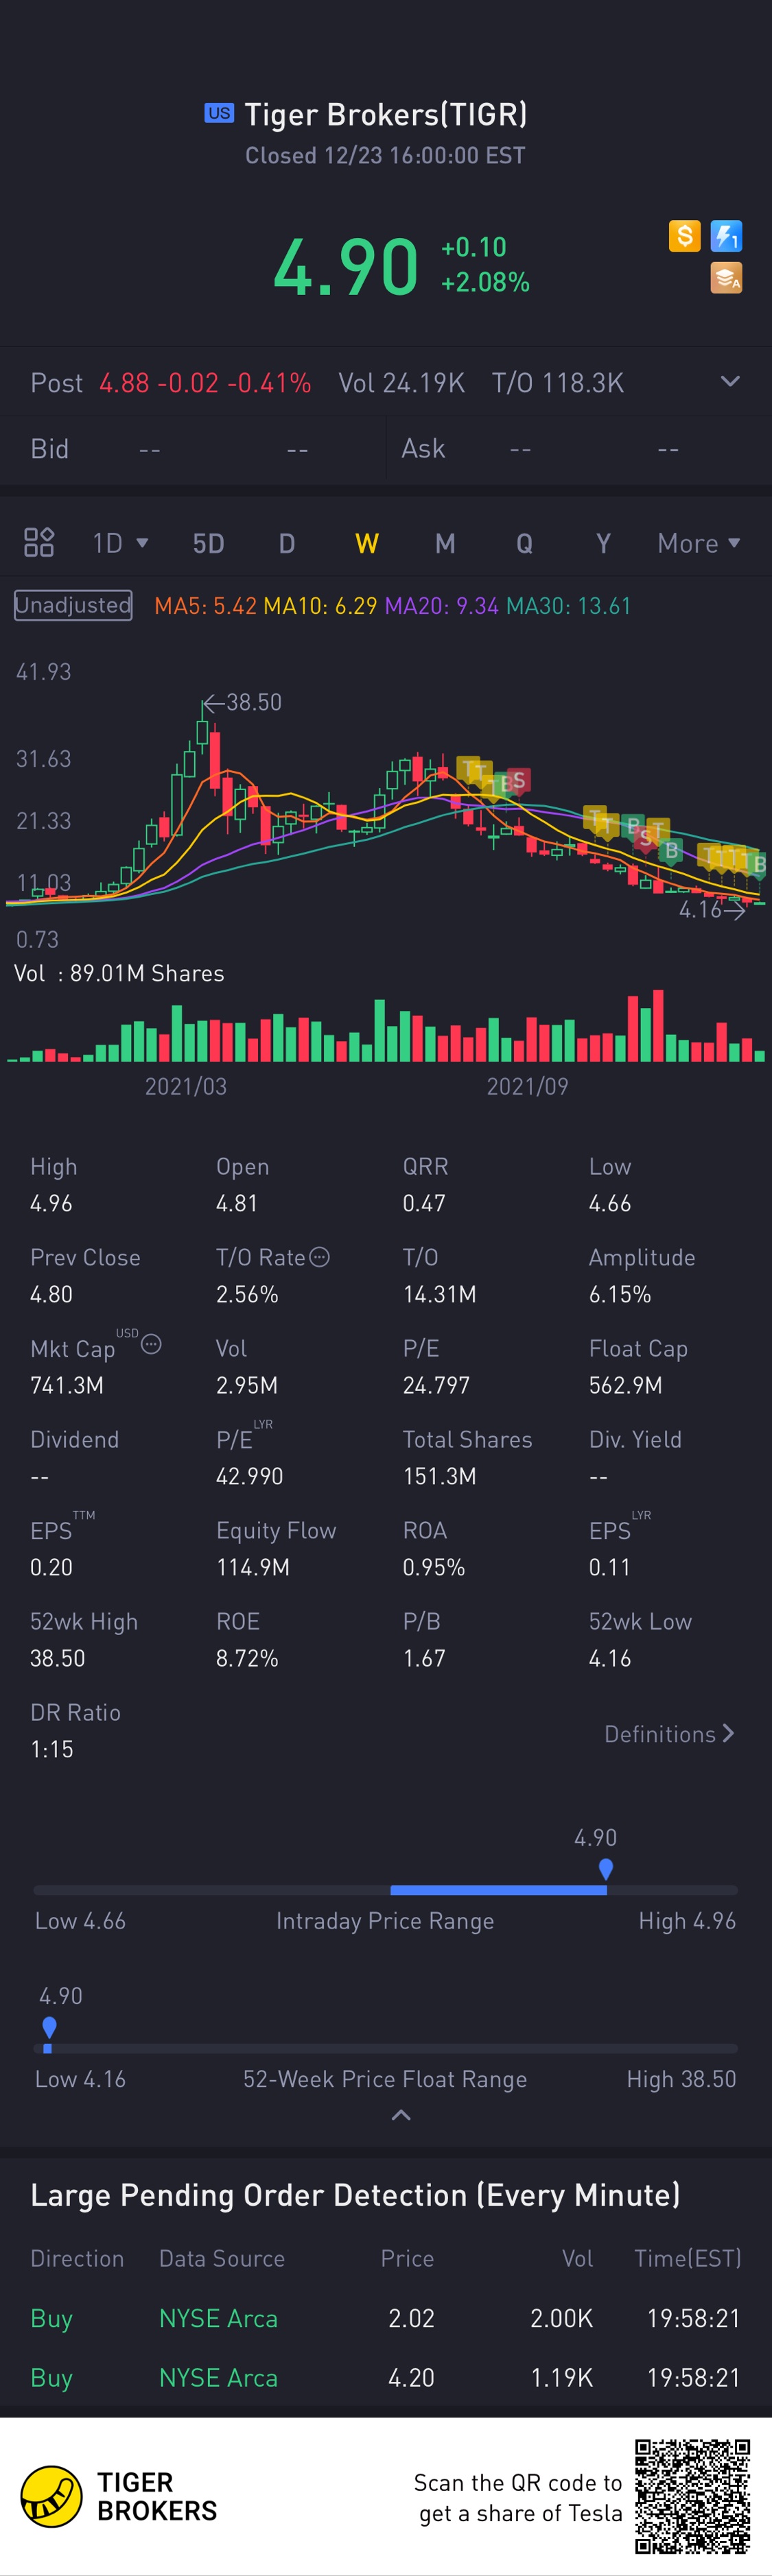Expand the post-market quote row chevron
This screenshot has height=2576, width=772.
pyautogui.click(x=730, y=382)
